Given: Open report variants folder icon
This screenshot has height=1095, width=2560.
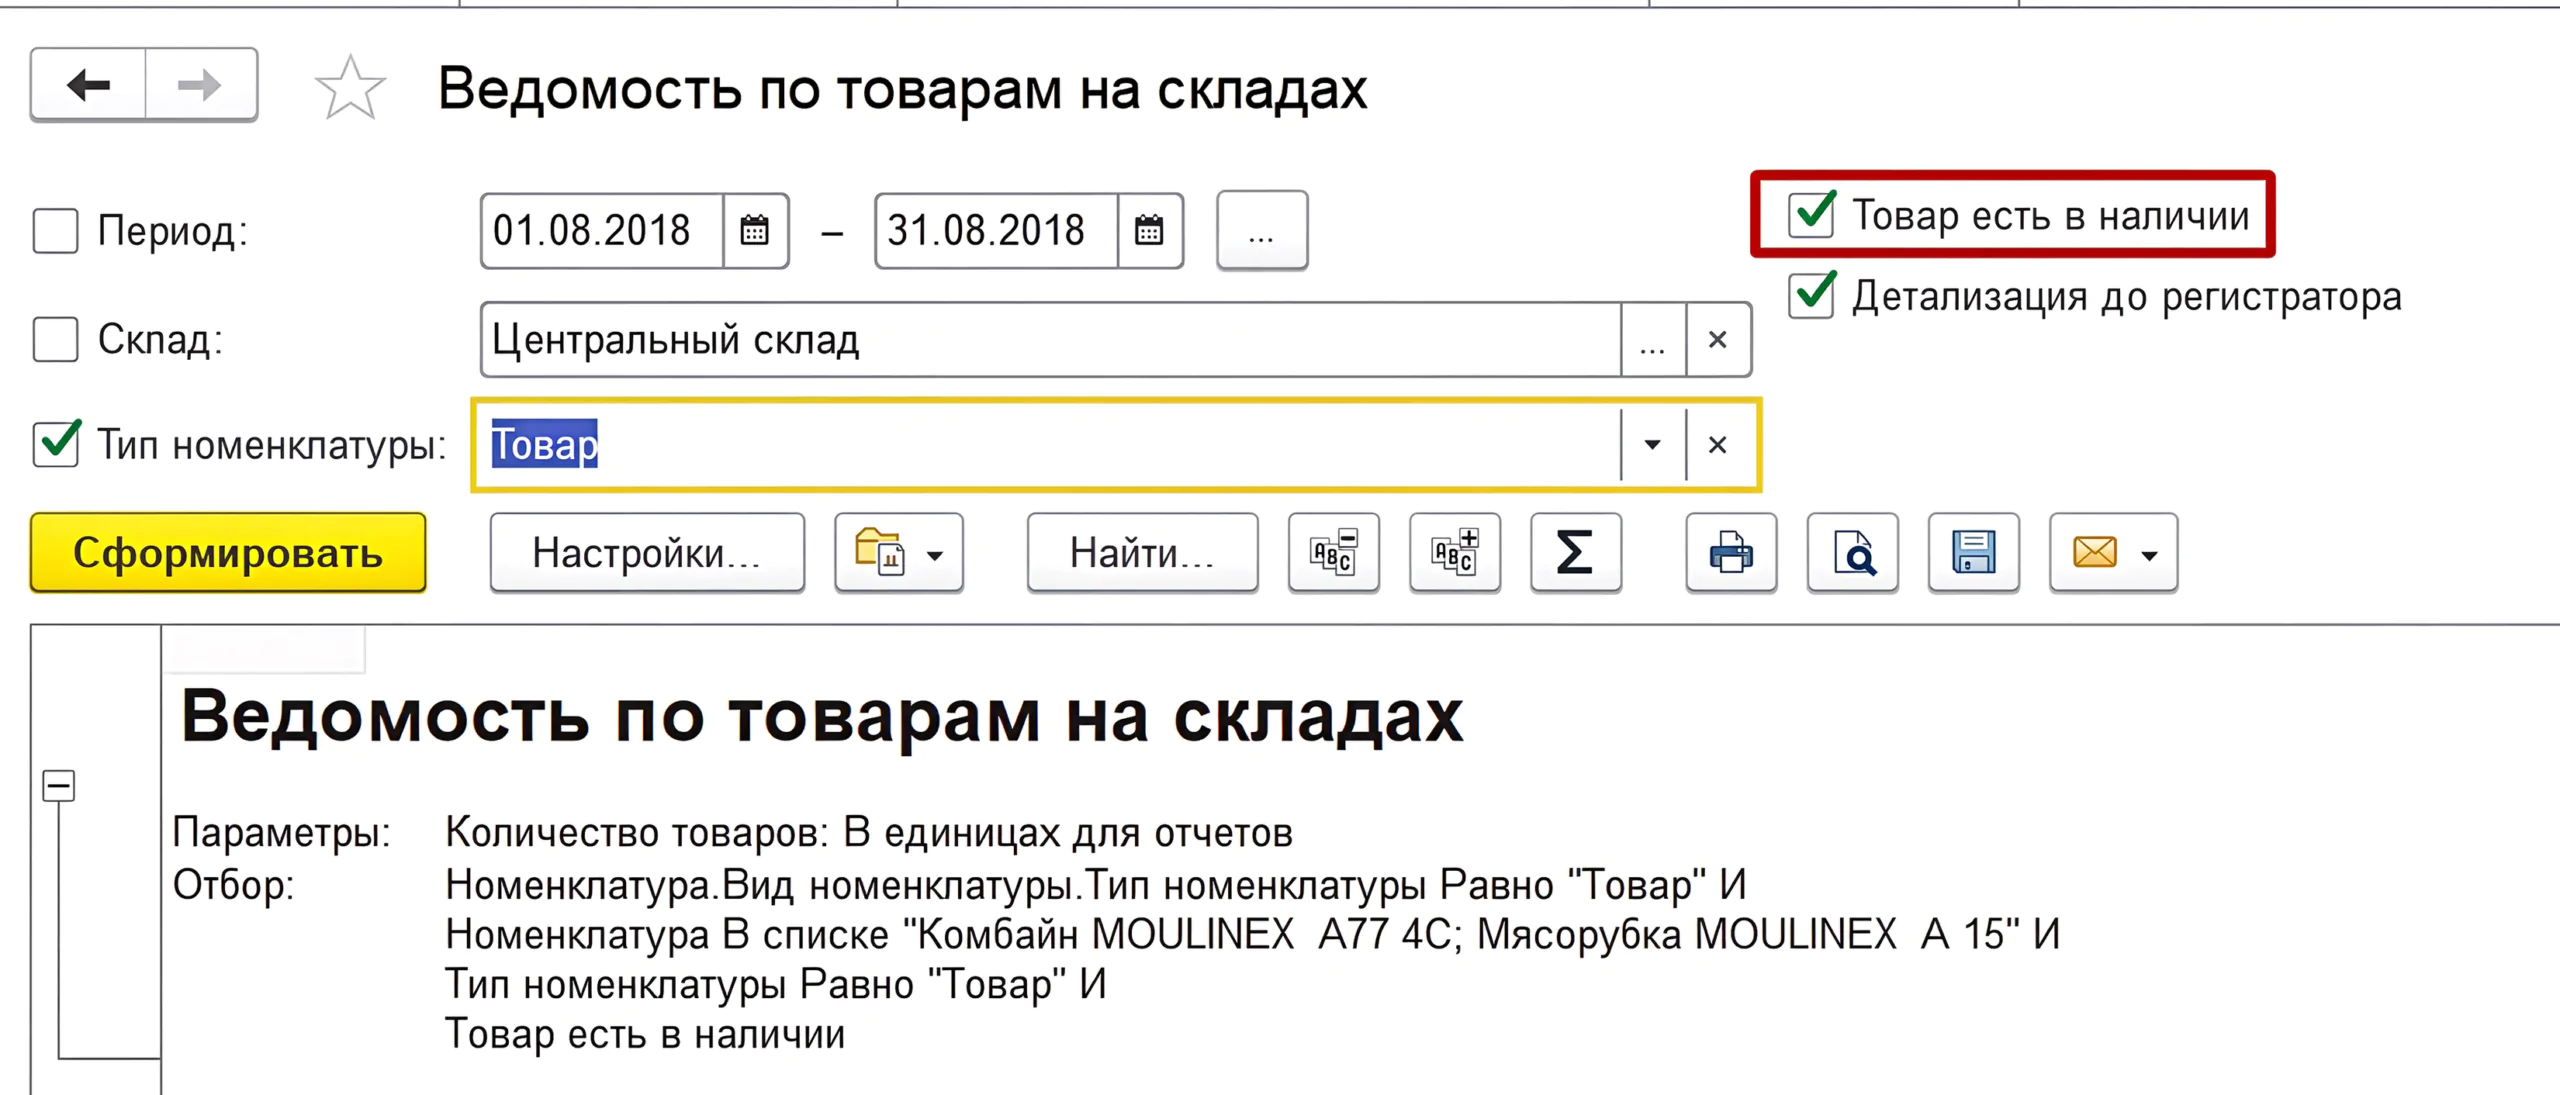Looking at the screenshot, I should pos(898,553).
